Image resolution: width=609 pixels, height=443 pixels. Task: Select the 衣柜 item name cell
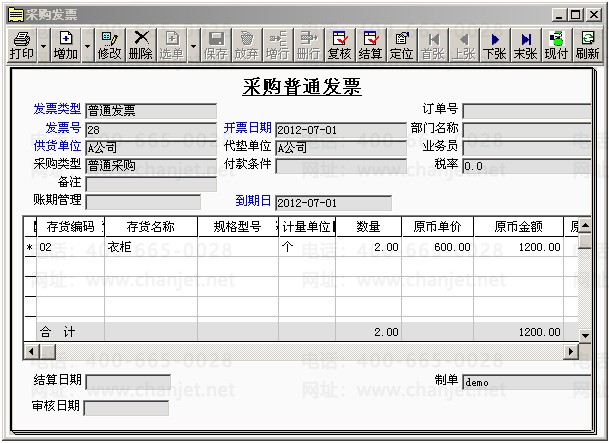[x=150, y=247]
